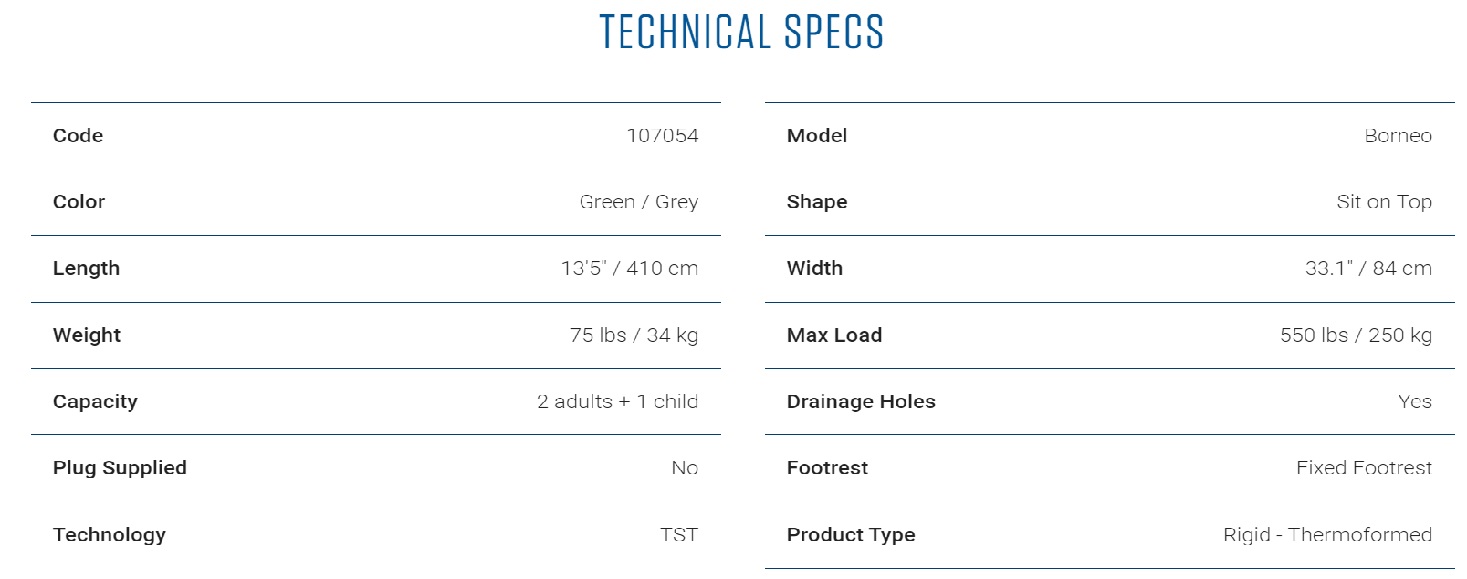Viewport: 1467px width, 579px height.
Task: Select the Borneo model value
Action: 1398,136
